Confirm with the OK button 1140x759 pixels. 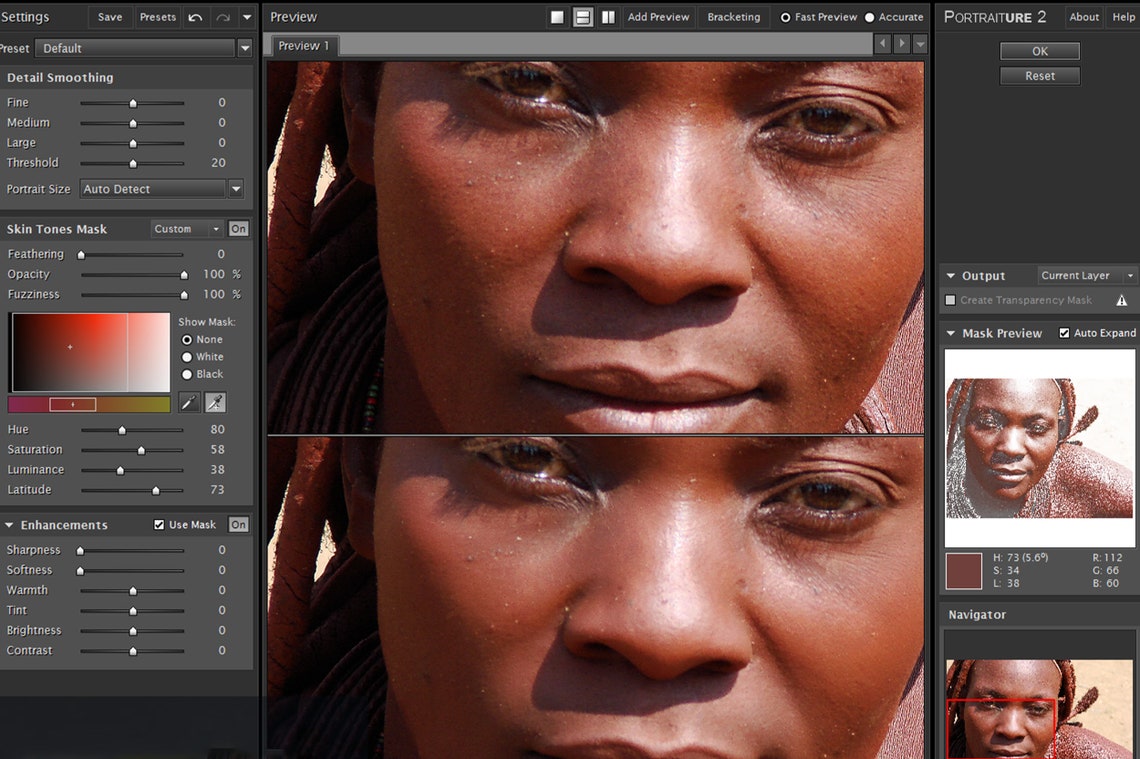click(x=1040, y=52)
